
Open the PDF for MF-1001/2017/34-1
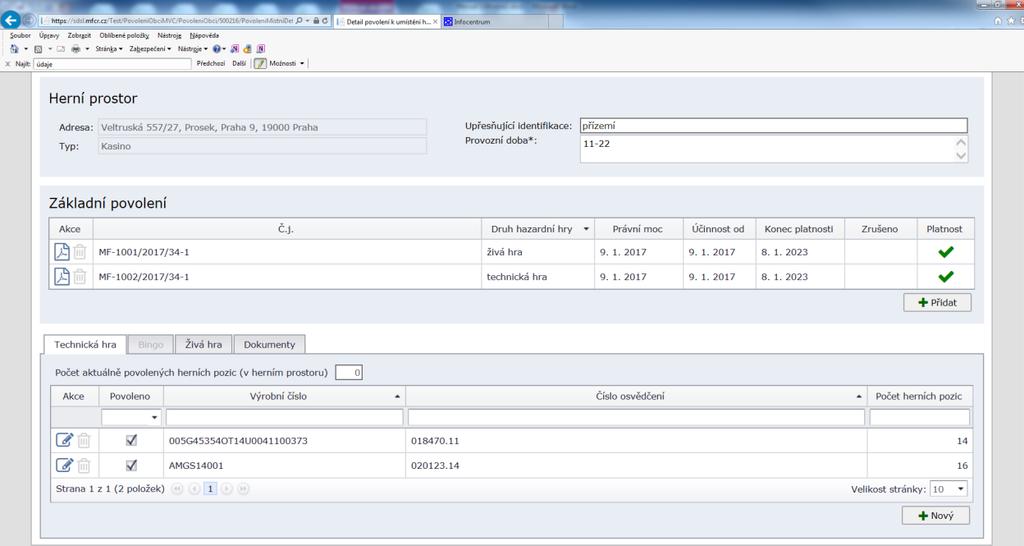tap(62, 251)
